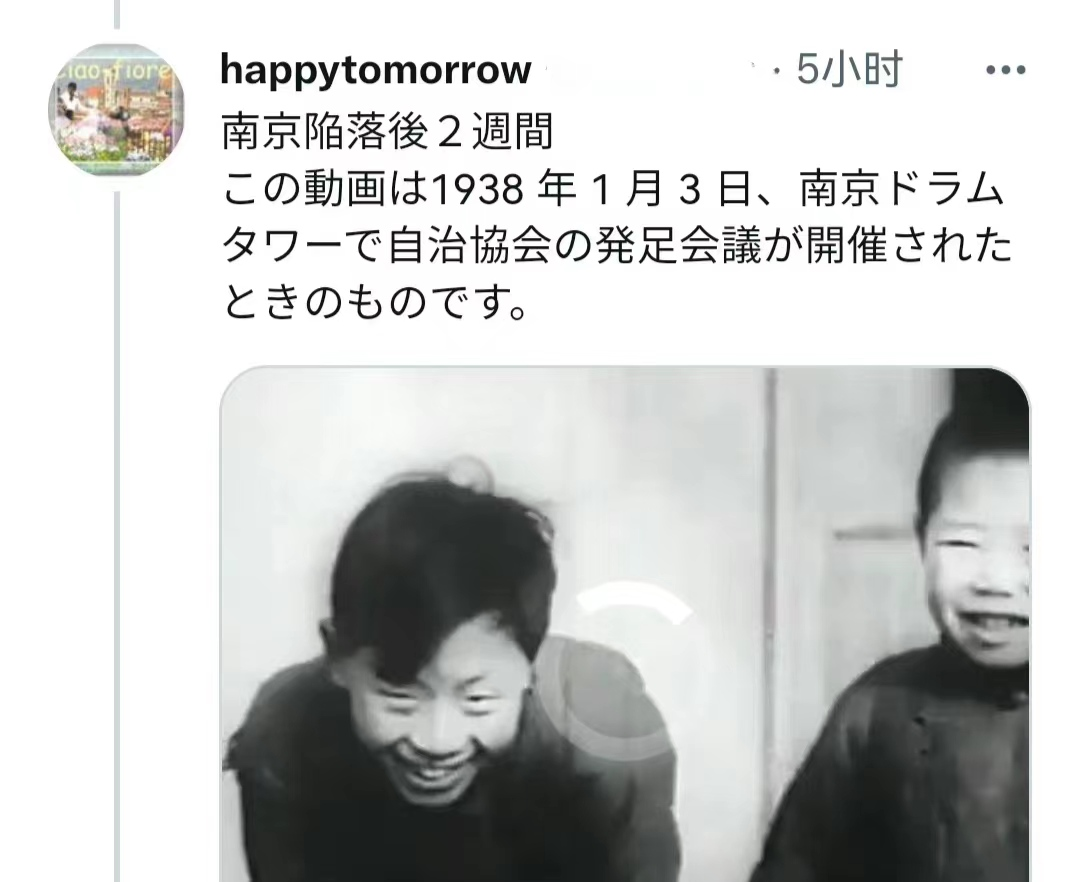This screenshot has height=882, width=1080.
Task: Click the rounded top-left corner of the video
Action: [238, 385]
